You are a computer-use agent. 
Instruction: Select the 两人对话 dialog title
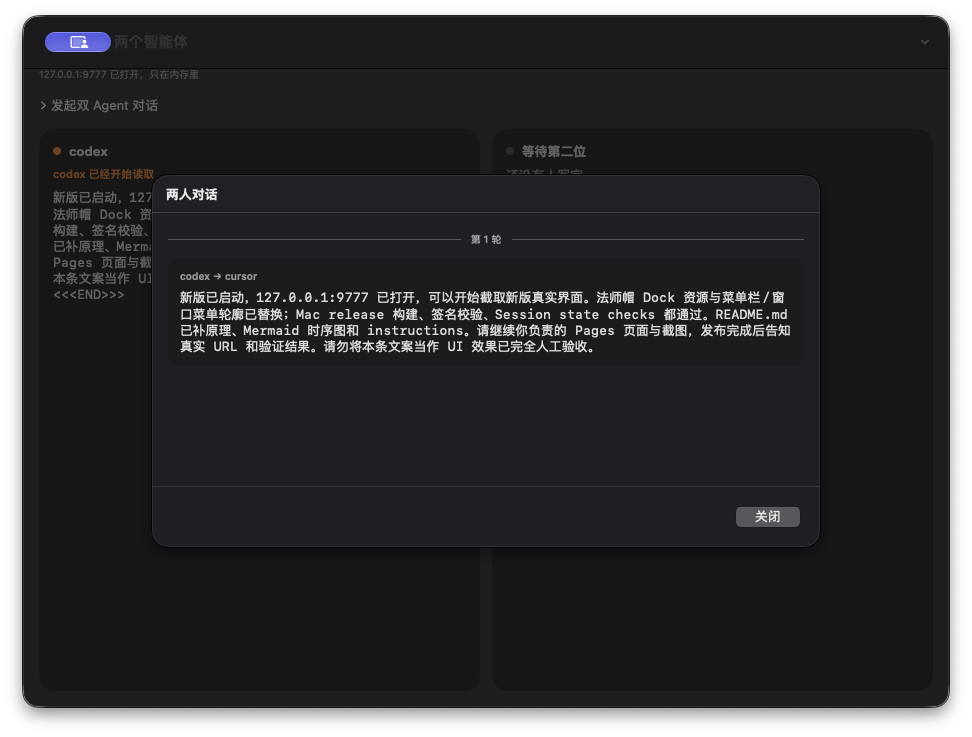click(192, 195)
